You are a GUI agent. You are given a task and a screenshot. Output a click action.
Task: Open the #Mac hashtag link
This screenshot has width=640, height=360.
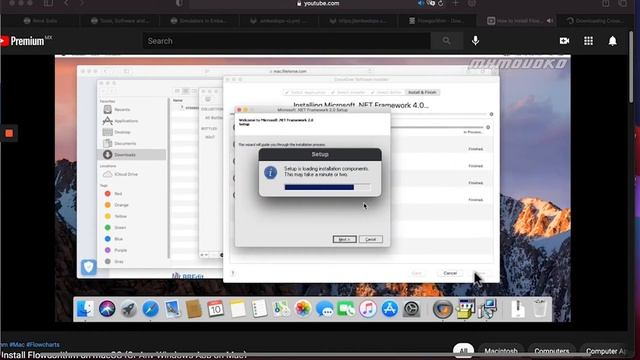click(17, 344)
